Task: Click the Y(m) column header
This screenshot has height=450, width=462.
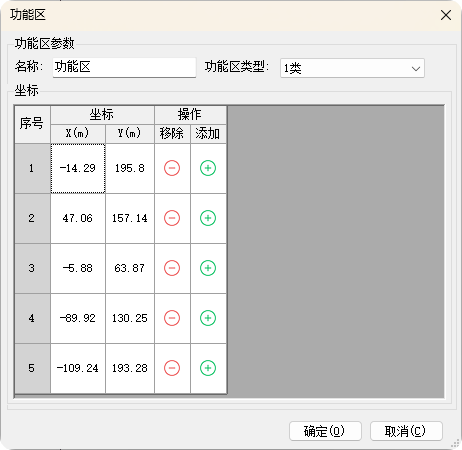Action: (x=130, y=134)
